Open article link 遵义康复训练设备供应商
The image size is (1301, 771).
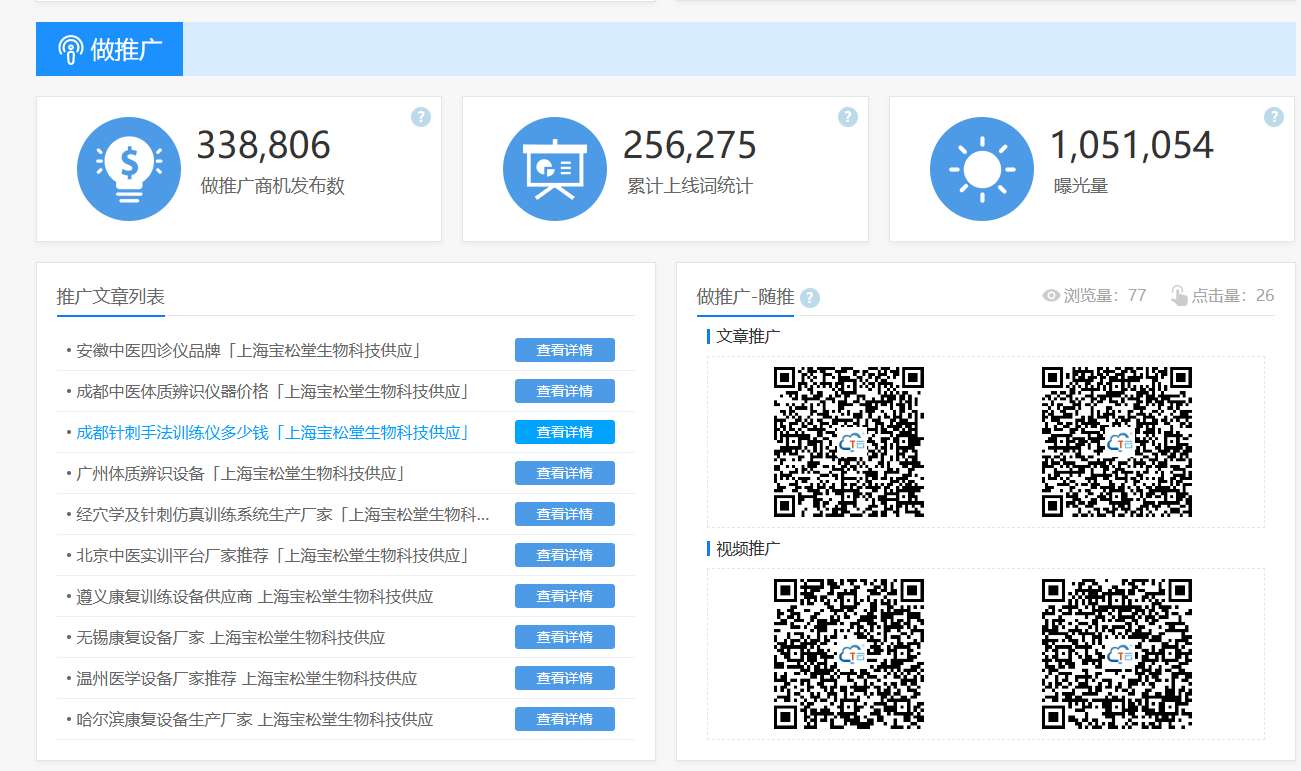click(255, 596)
